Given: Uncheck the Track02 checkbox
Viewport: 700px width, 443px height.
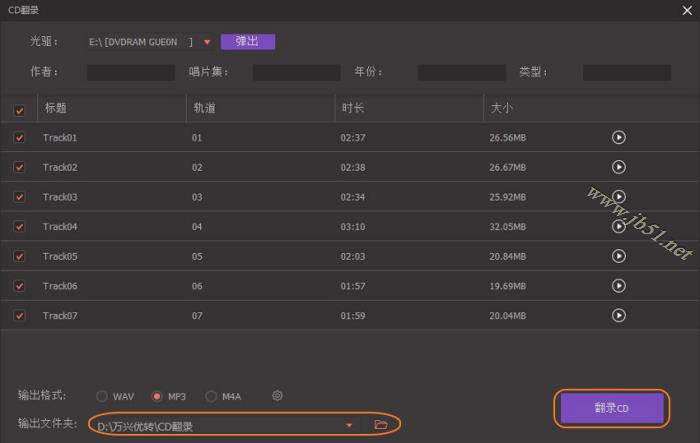Looking at the screenshot, I should coord(19,167).
